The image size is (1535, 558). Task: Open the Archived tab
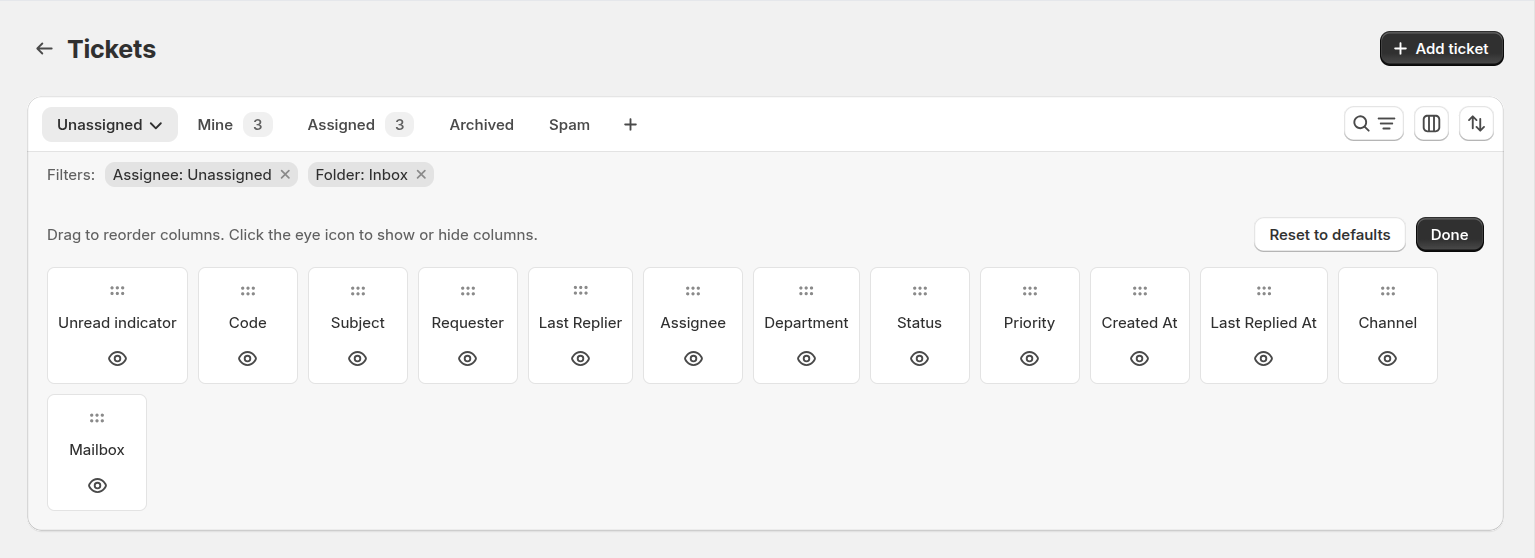pyautogui.click(x=481, y=125)
